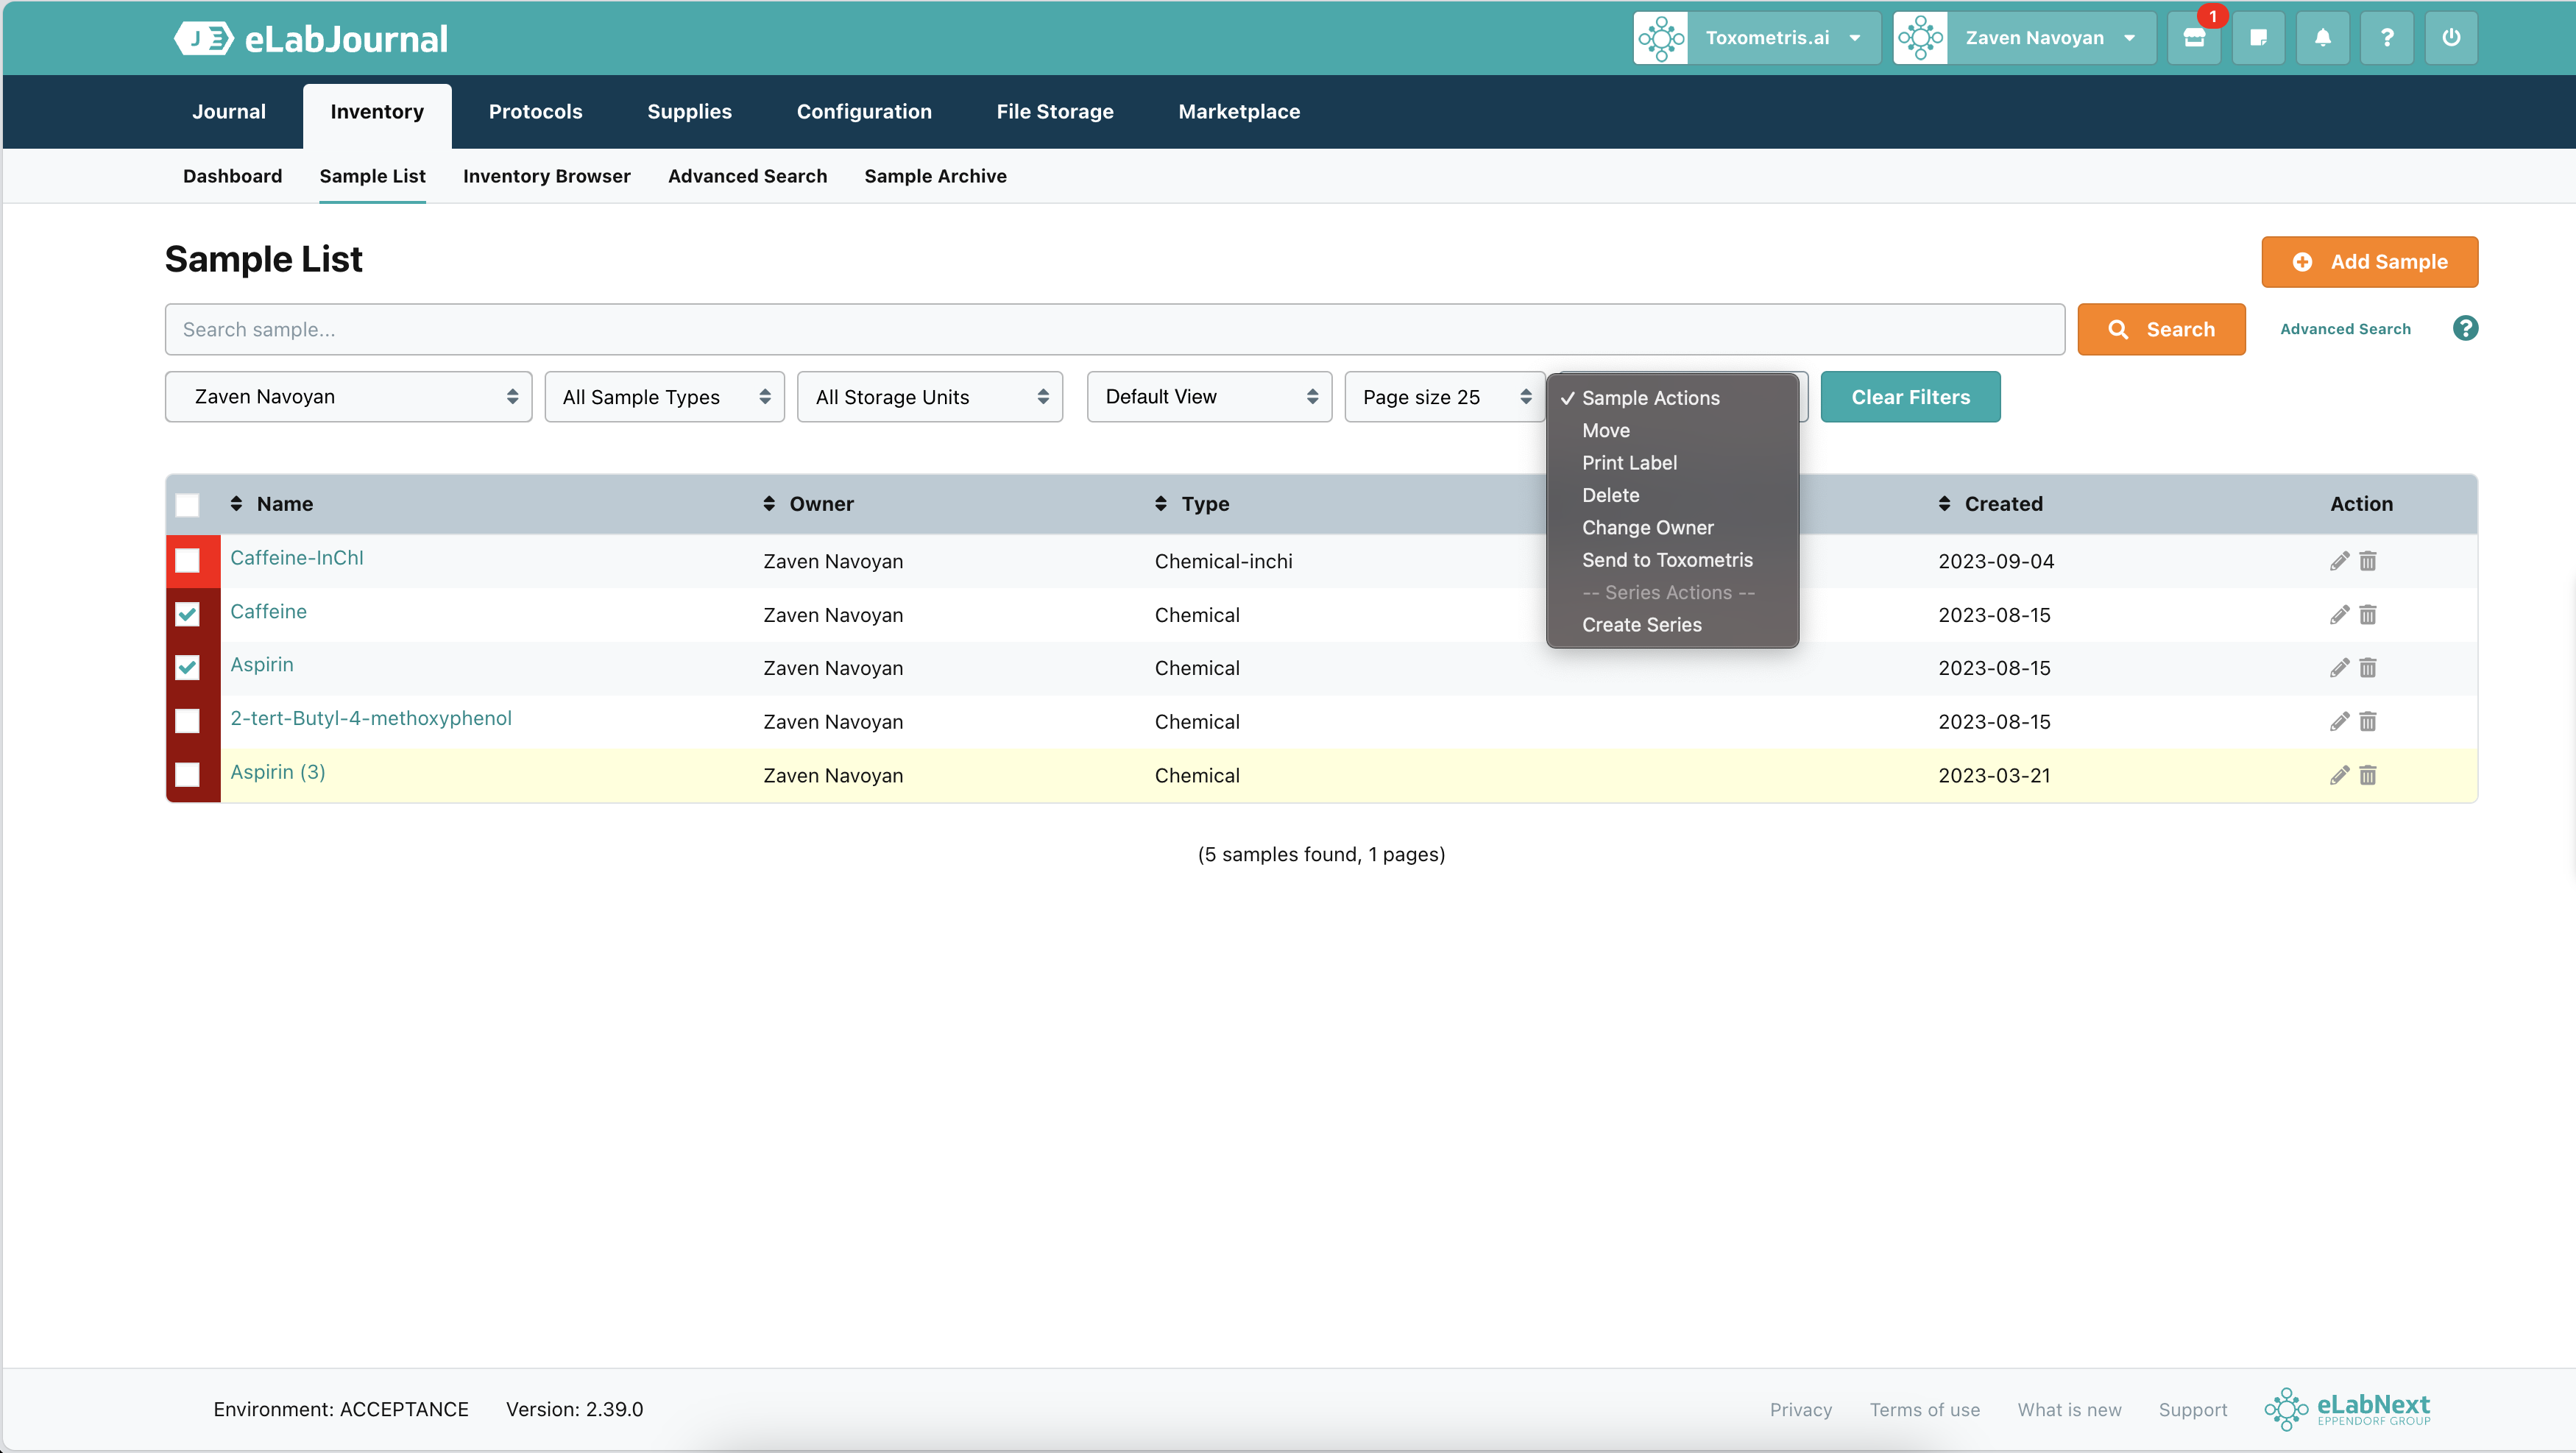Edit the Caffeine sample with pencil icon
The height and width of the screenshot is (1453, 2576).
click(x=2339, y=615)
